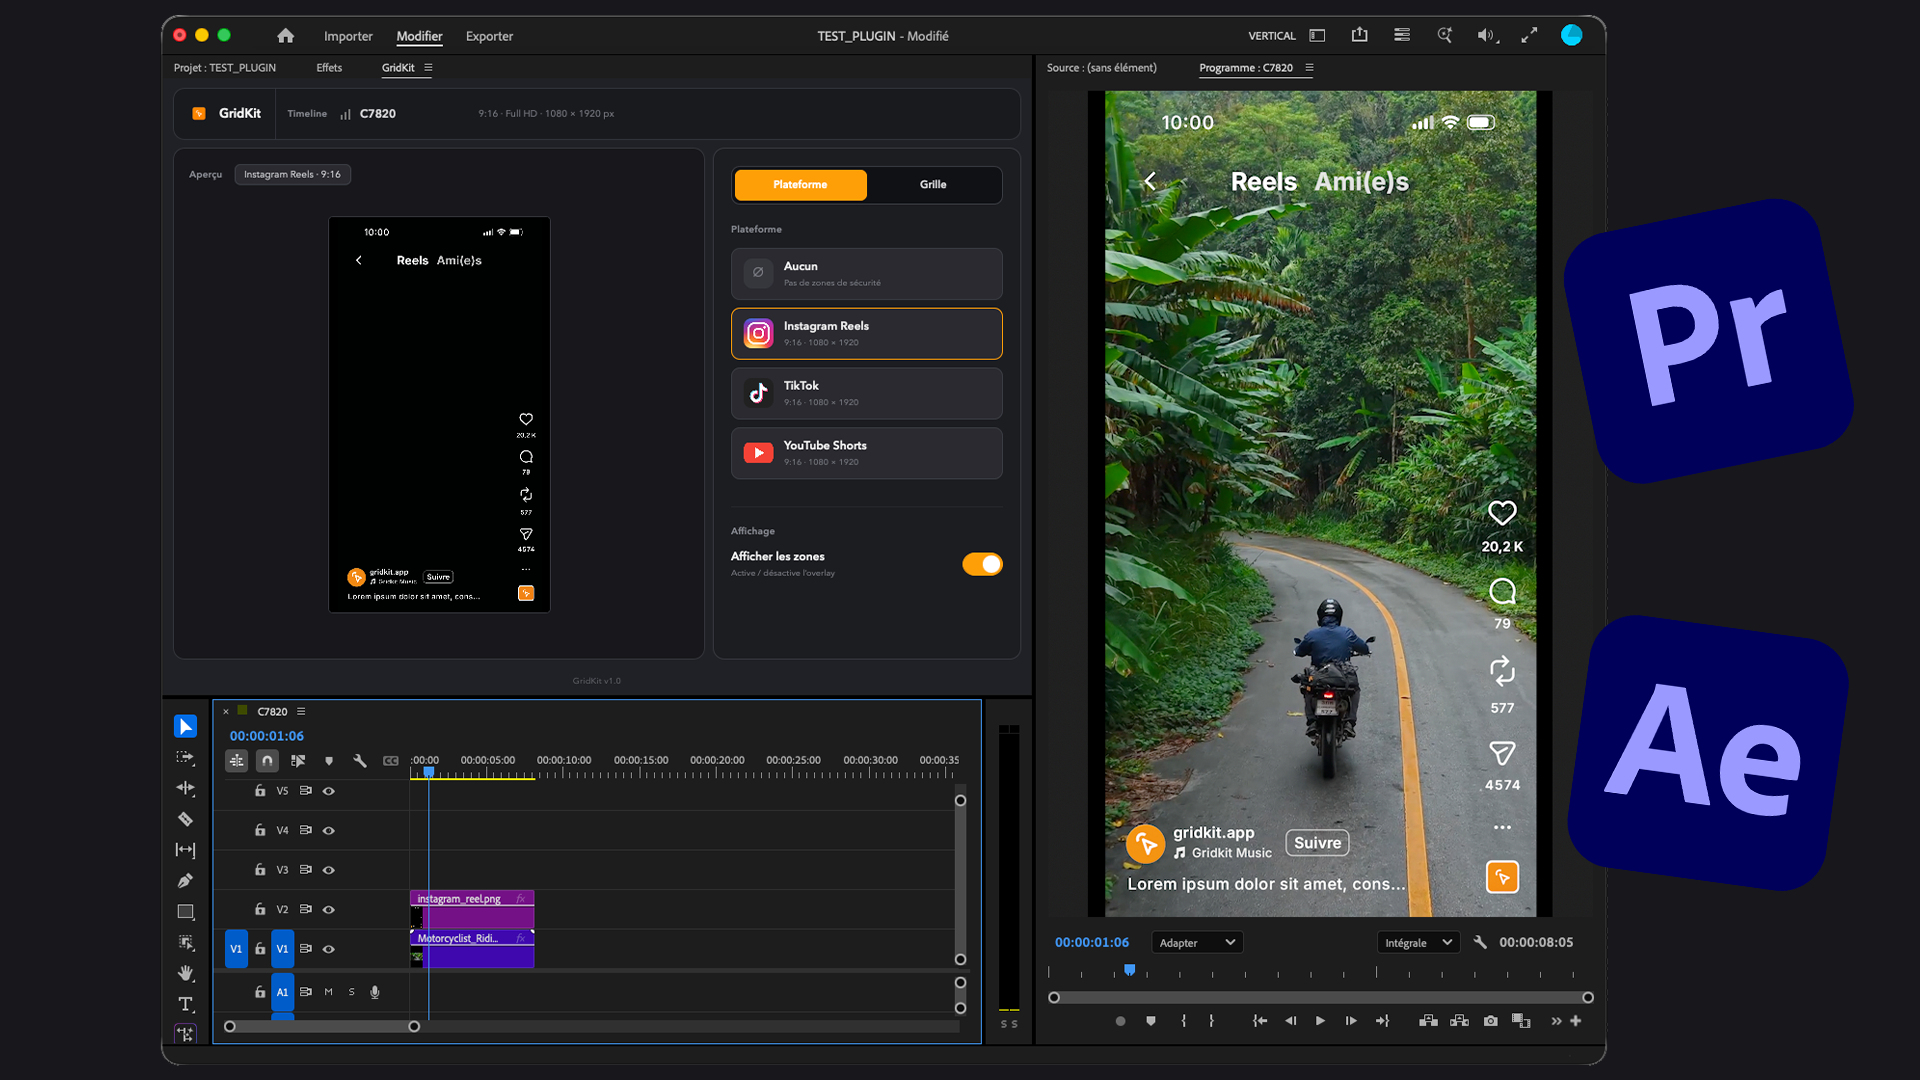Toggle the Afficher les zones switch

click(982, 564)
